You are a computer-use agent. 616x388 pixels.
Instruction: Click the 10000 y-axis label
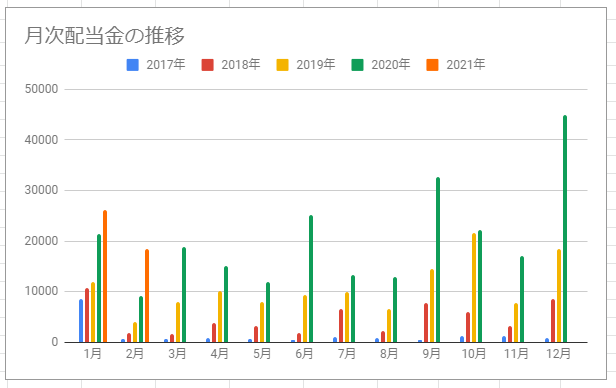click(x=41, y=291)
